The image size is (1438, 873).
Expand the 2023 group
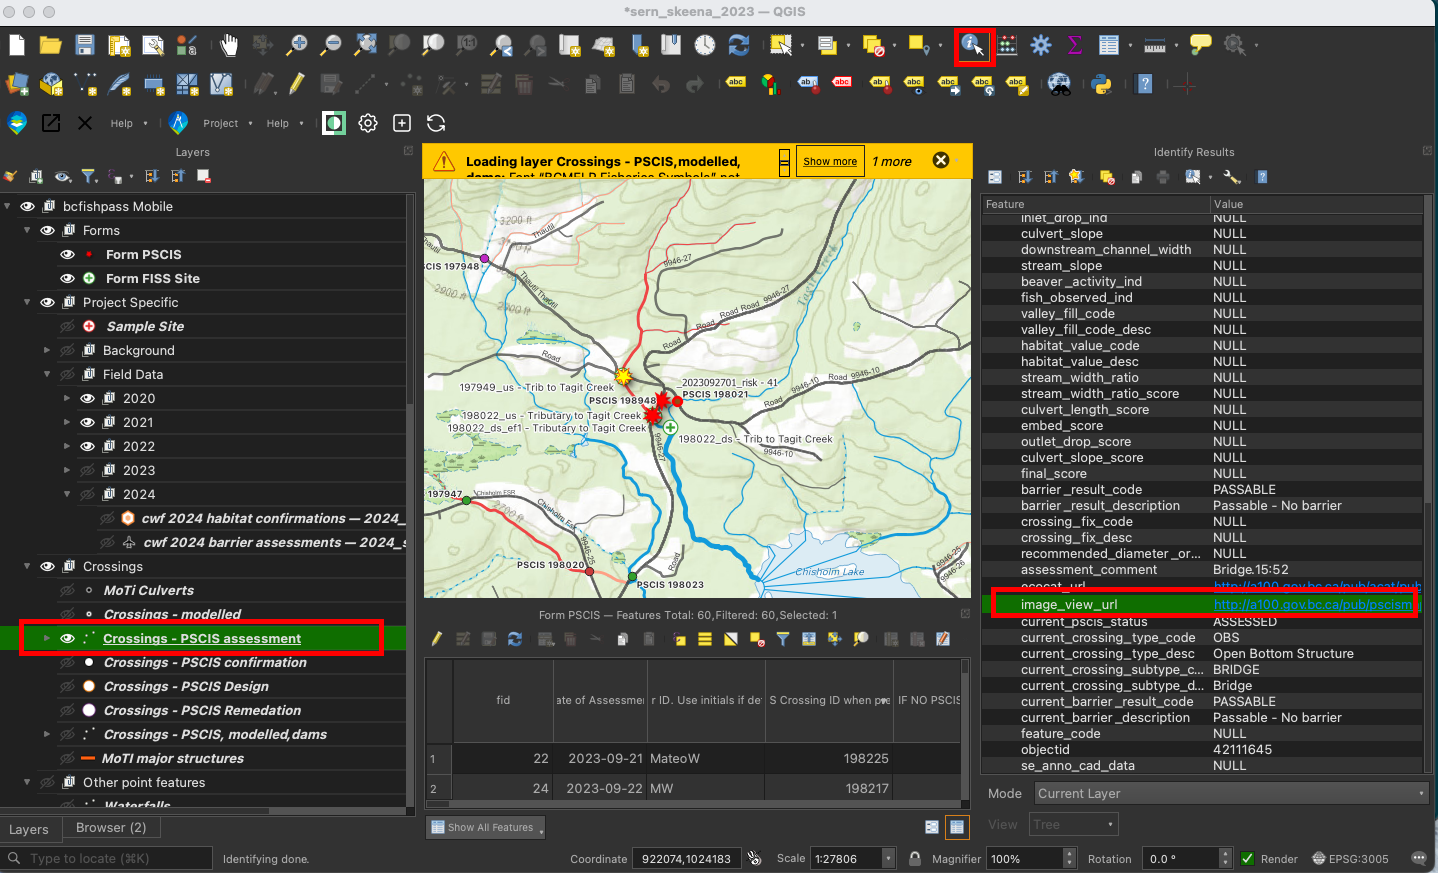pos(67,470)
